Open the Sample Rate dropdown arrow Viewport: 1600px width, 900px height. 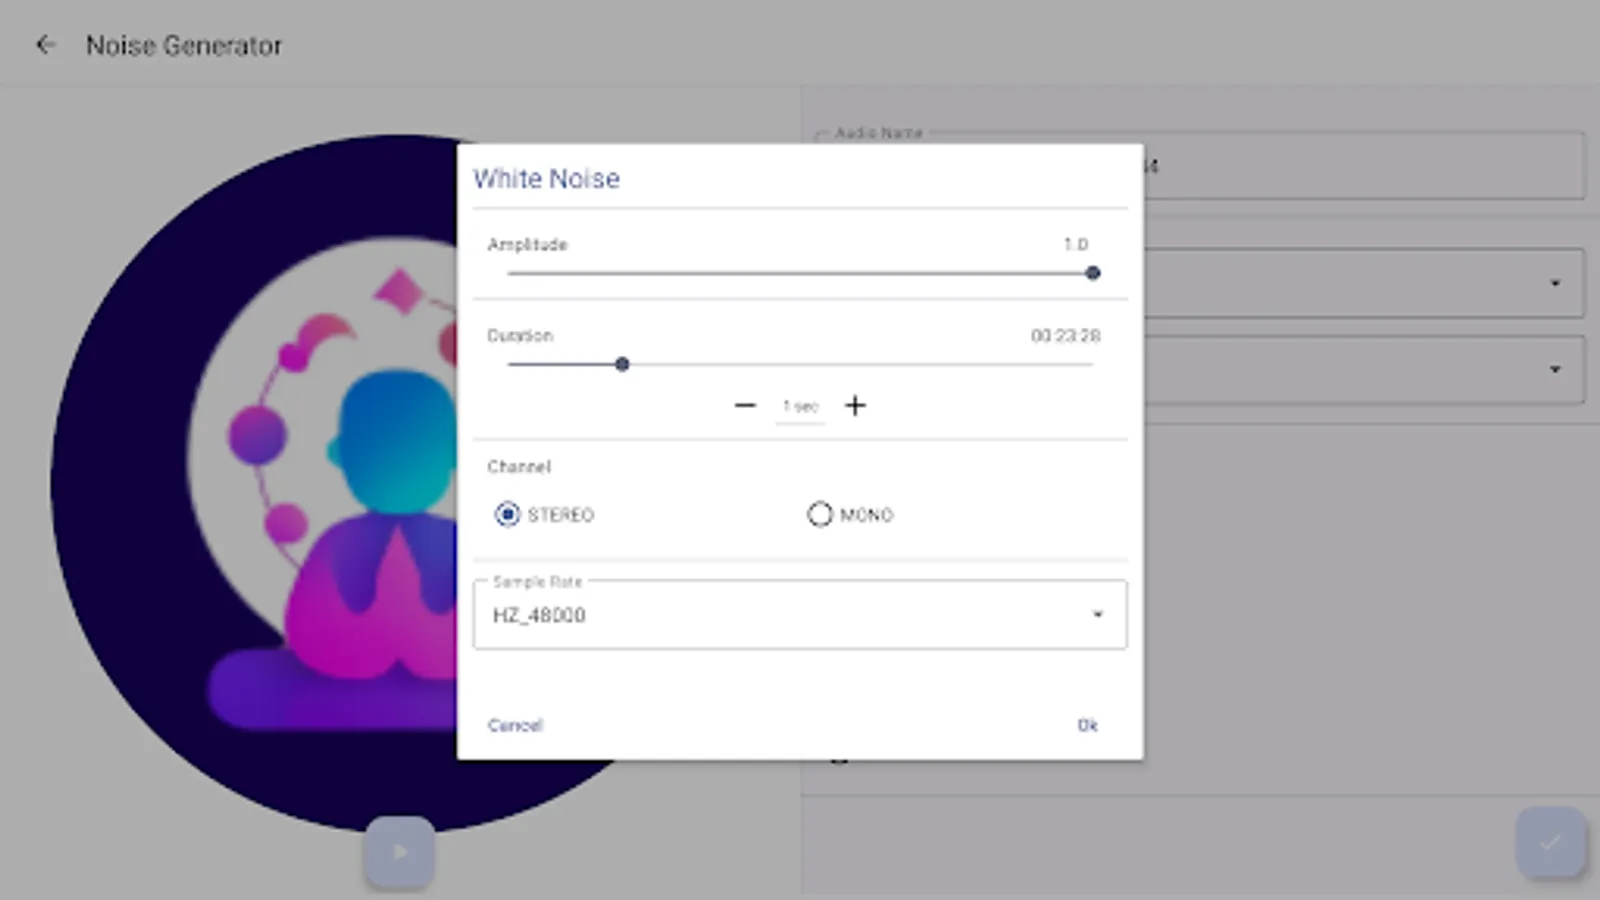click(1097, 614)
